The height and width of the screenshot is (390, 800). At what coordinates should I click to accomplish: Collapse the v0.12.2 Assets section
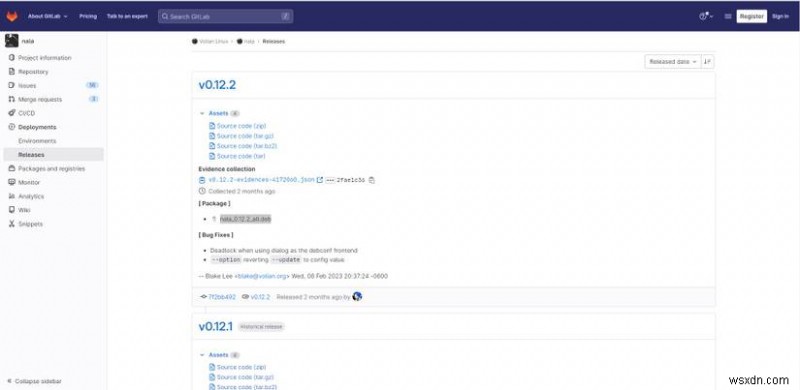(202, 113)
